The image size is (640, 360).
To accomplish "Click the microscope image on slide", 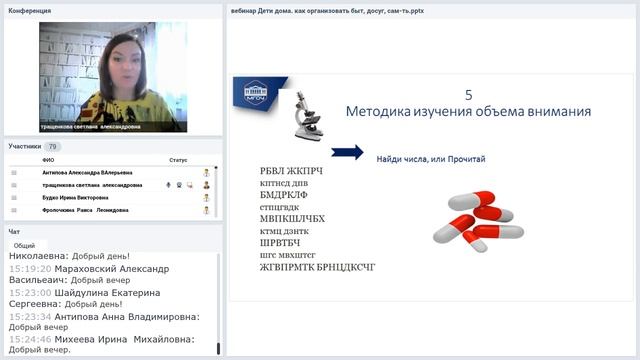I will (308, 116).
